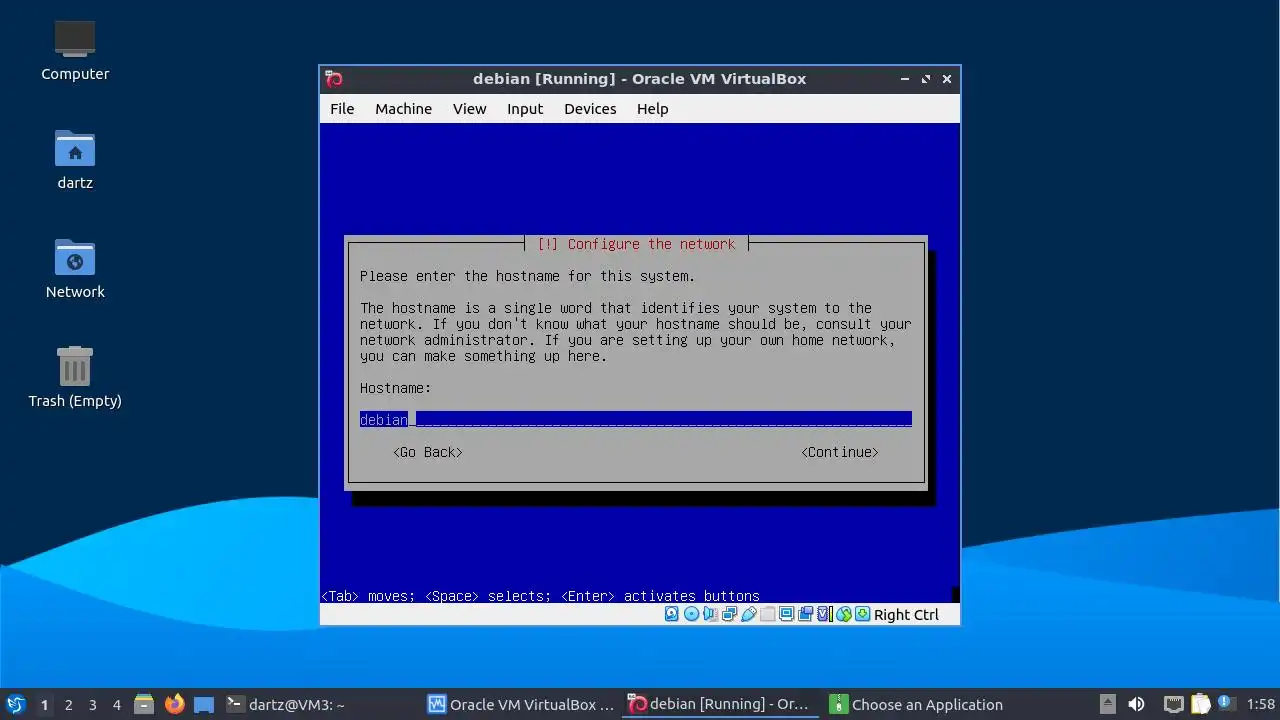Click the keyboard capture green arrow icon
The image size is (1280, 720).
tap(862, 614)
